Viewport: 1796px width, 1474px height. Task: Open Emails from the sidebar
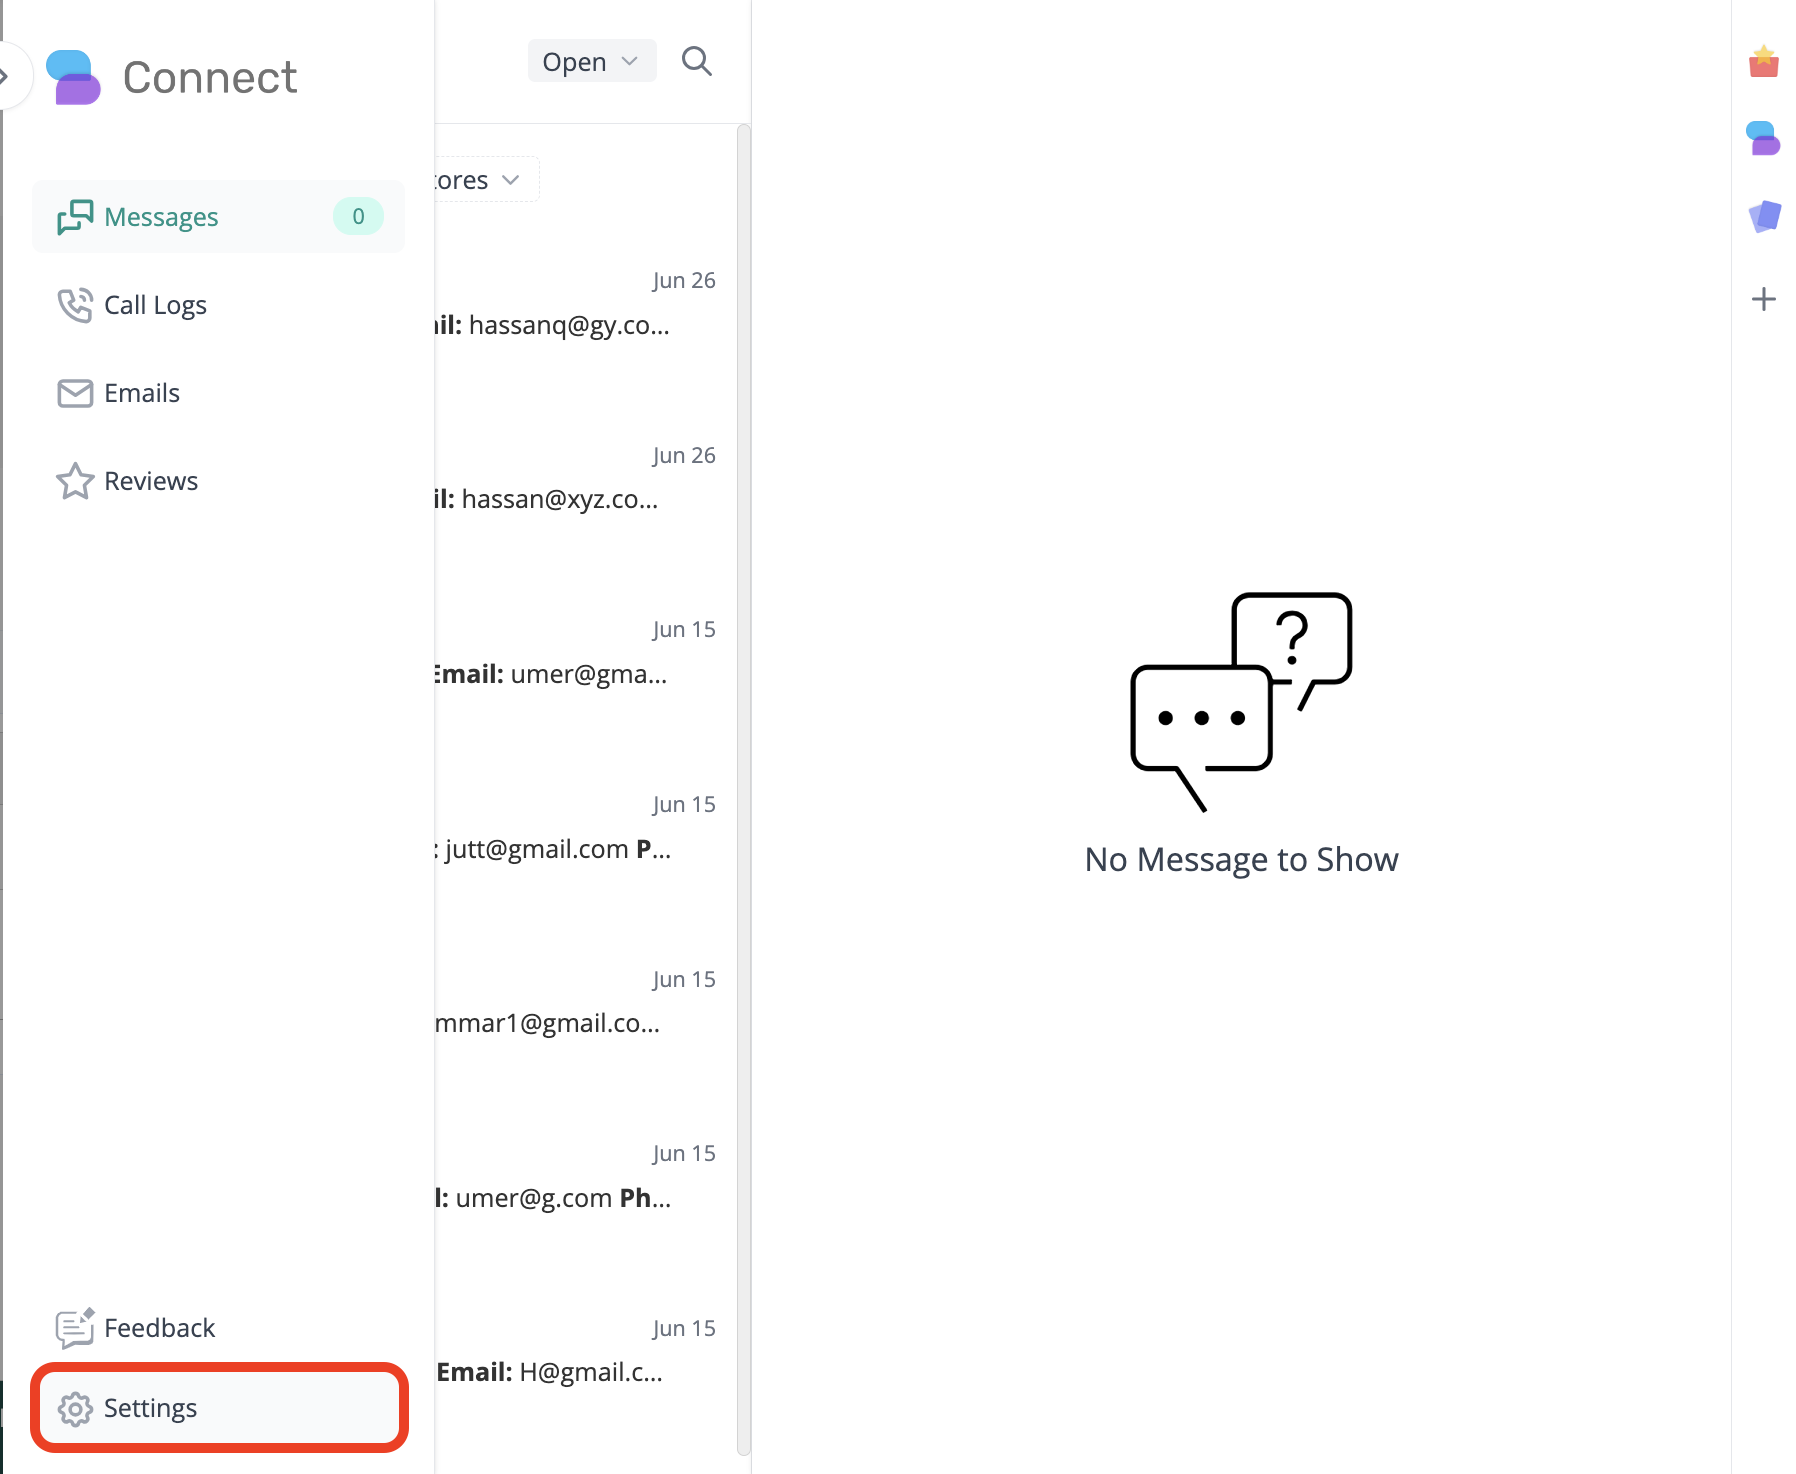(x=141, y=393)
